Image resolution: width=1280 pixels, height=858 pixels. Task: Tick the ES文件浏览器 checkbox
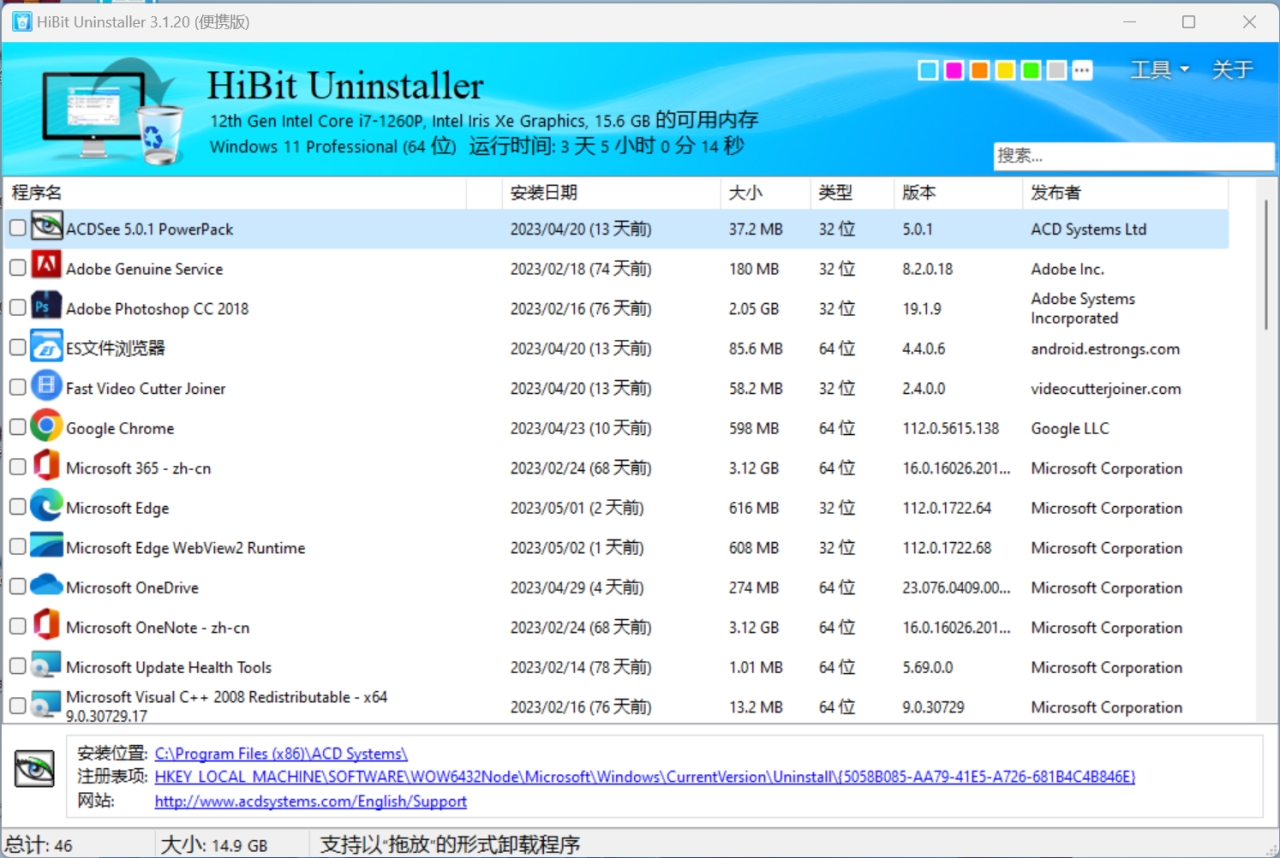17,348
